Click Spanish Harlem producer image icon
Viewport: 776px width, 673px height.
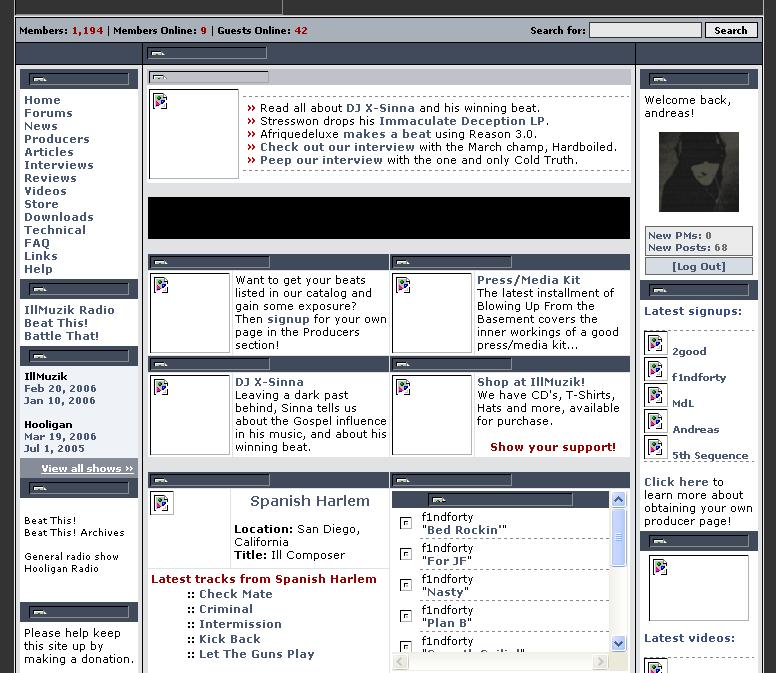pyautogui.click(x=162, y=503)
